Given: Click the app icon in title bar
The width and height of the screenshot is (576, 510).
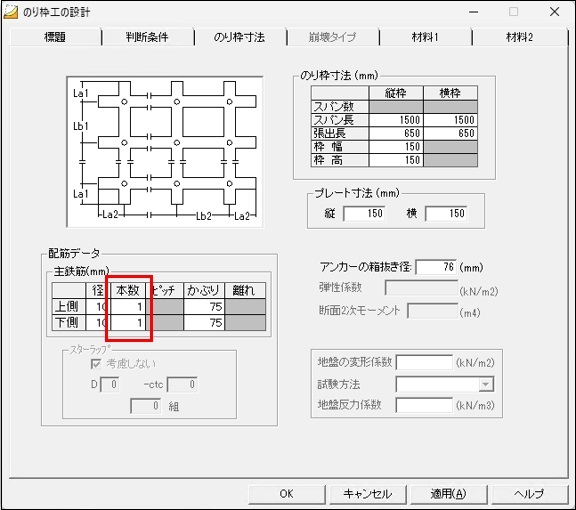Looking at the screenshot, I should coord(10,12).
